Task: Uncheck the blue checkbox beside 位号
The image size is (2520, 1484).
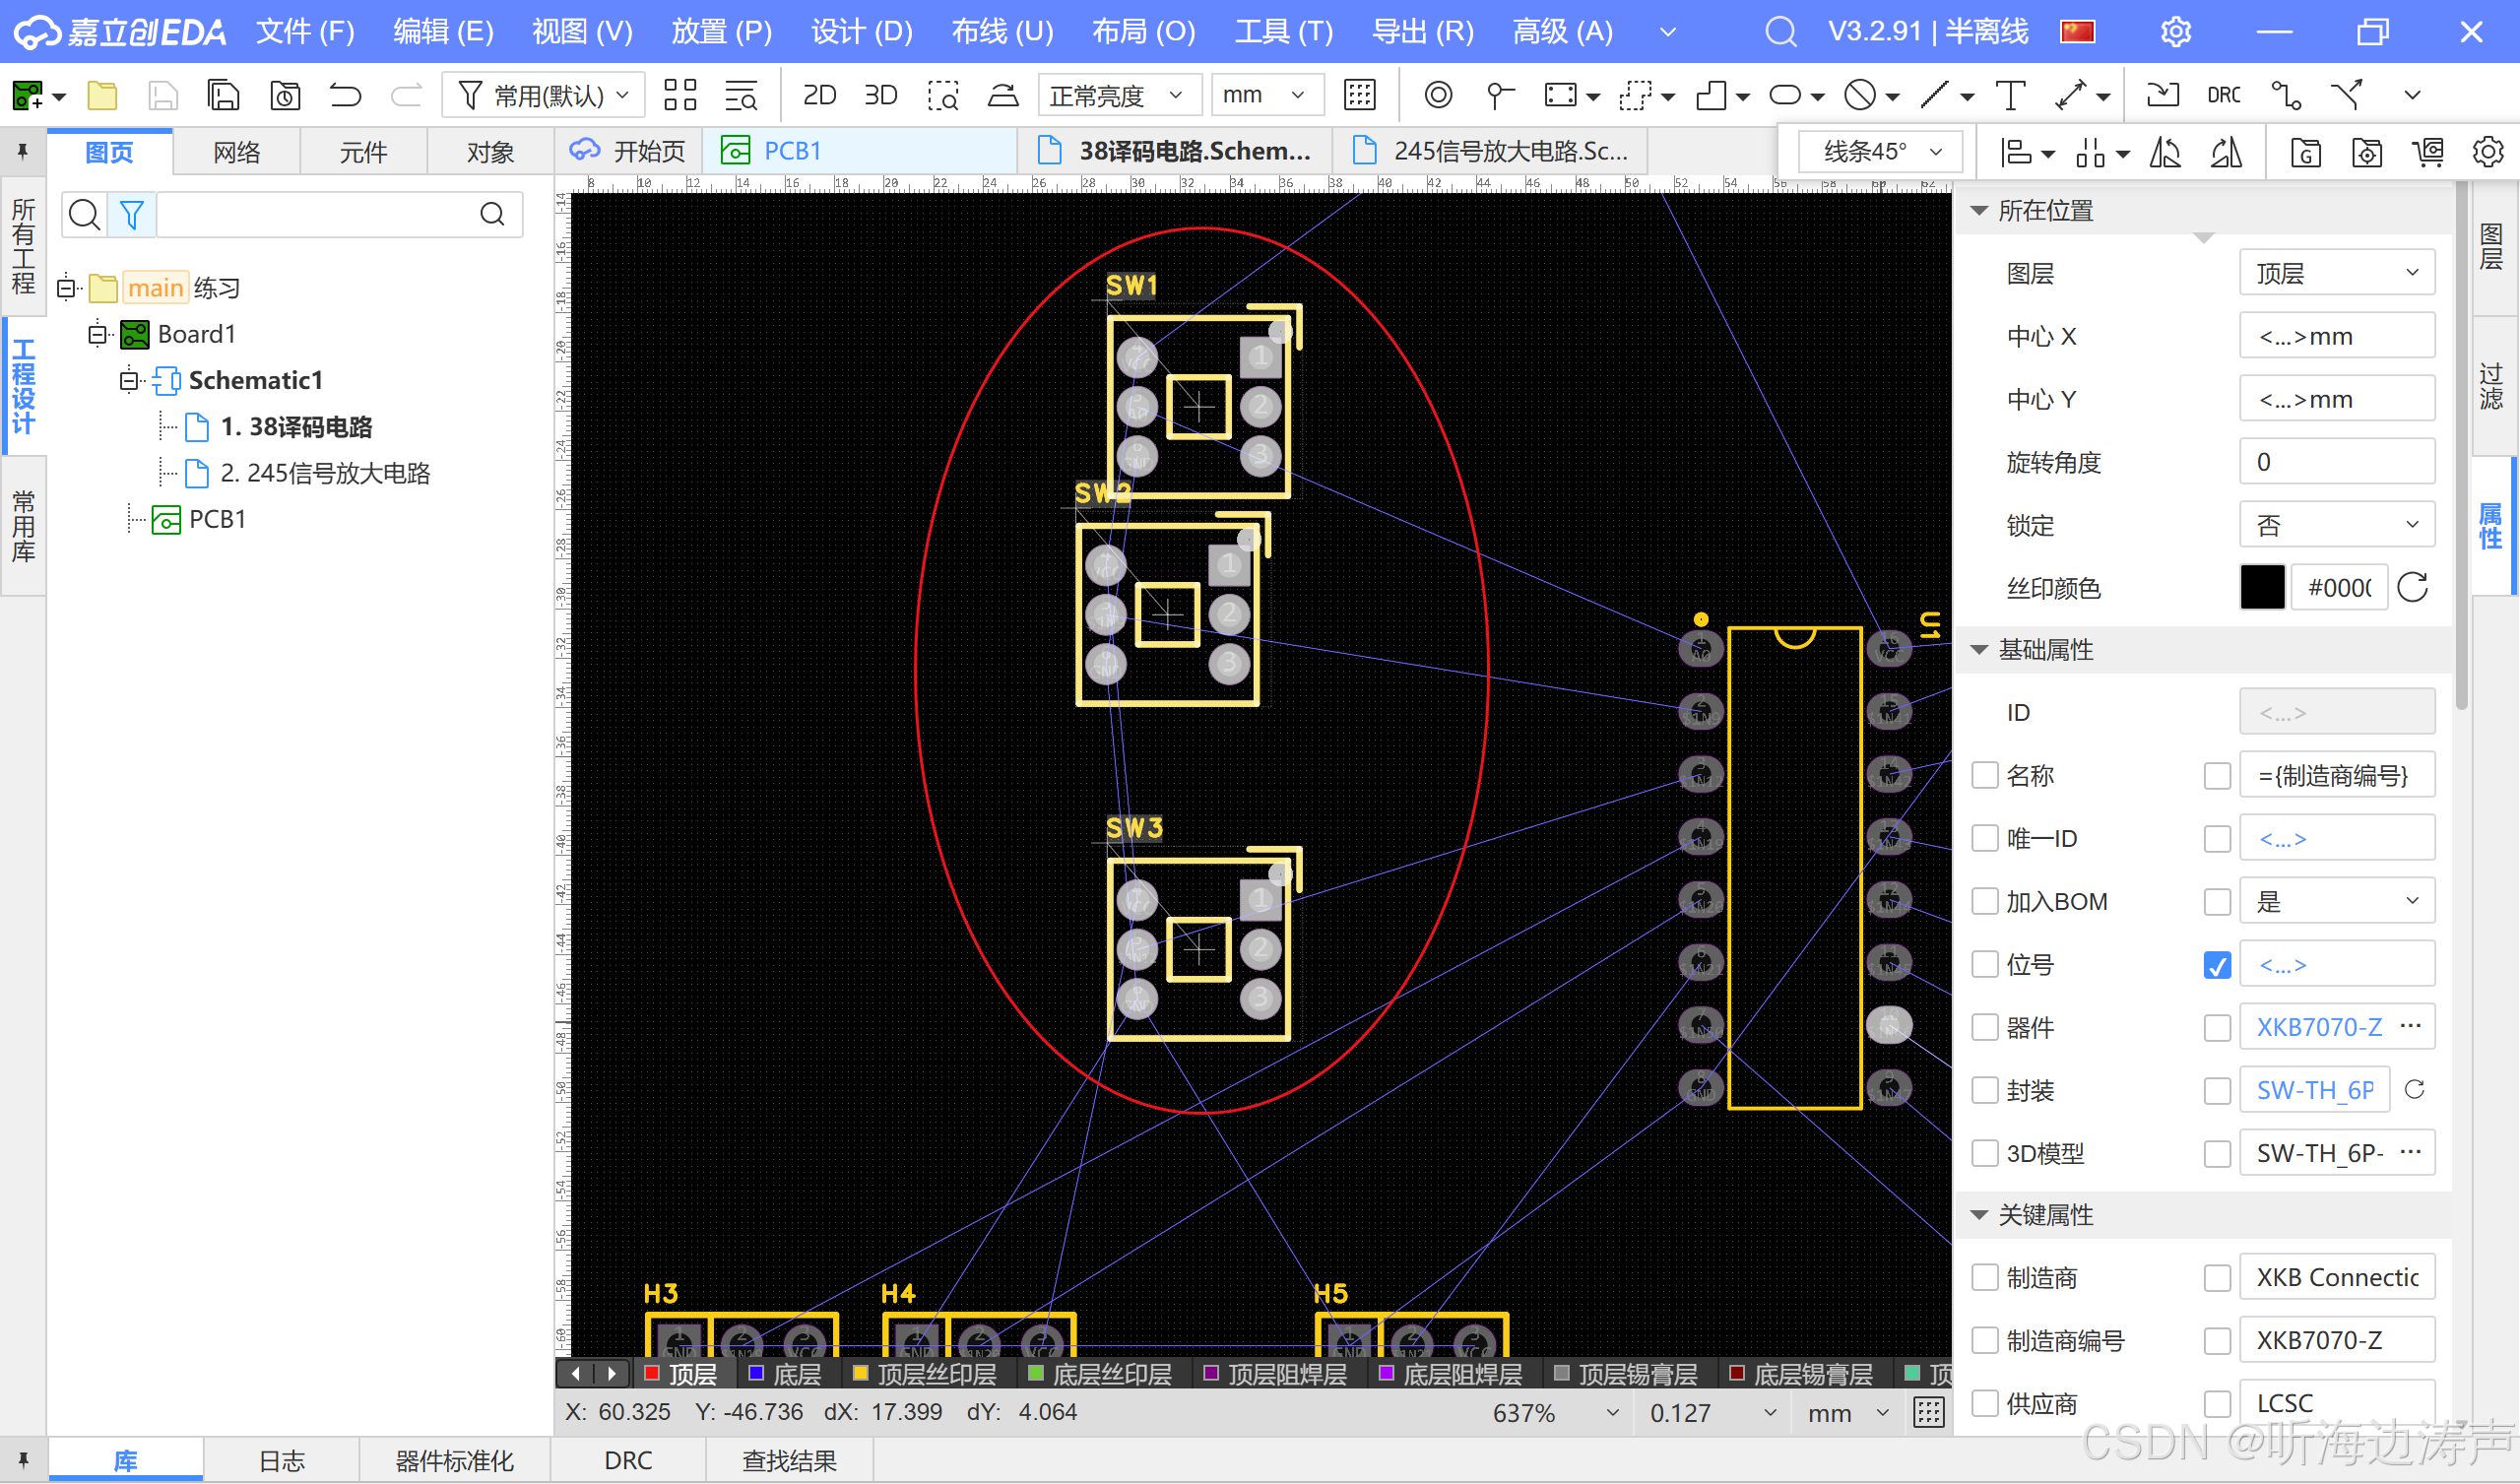Action: pyautogui.click(x=2217, y=965)
